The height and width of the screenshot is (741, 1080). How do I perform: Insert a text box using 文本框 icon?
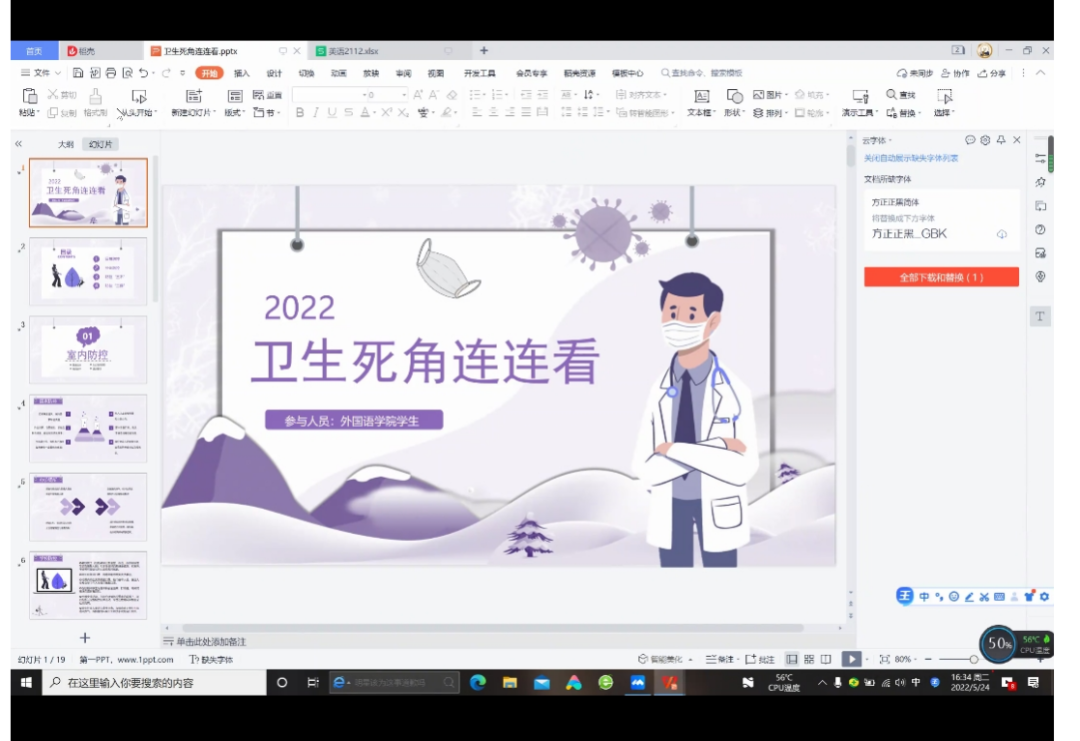tap(701, 96)
